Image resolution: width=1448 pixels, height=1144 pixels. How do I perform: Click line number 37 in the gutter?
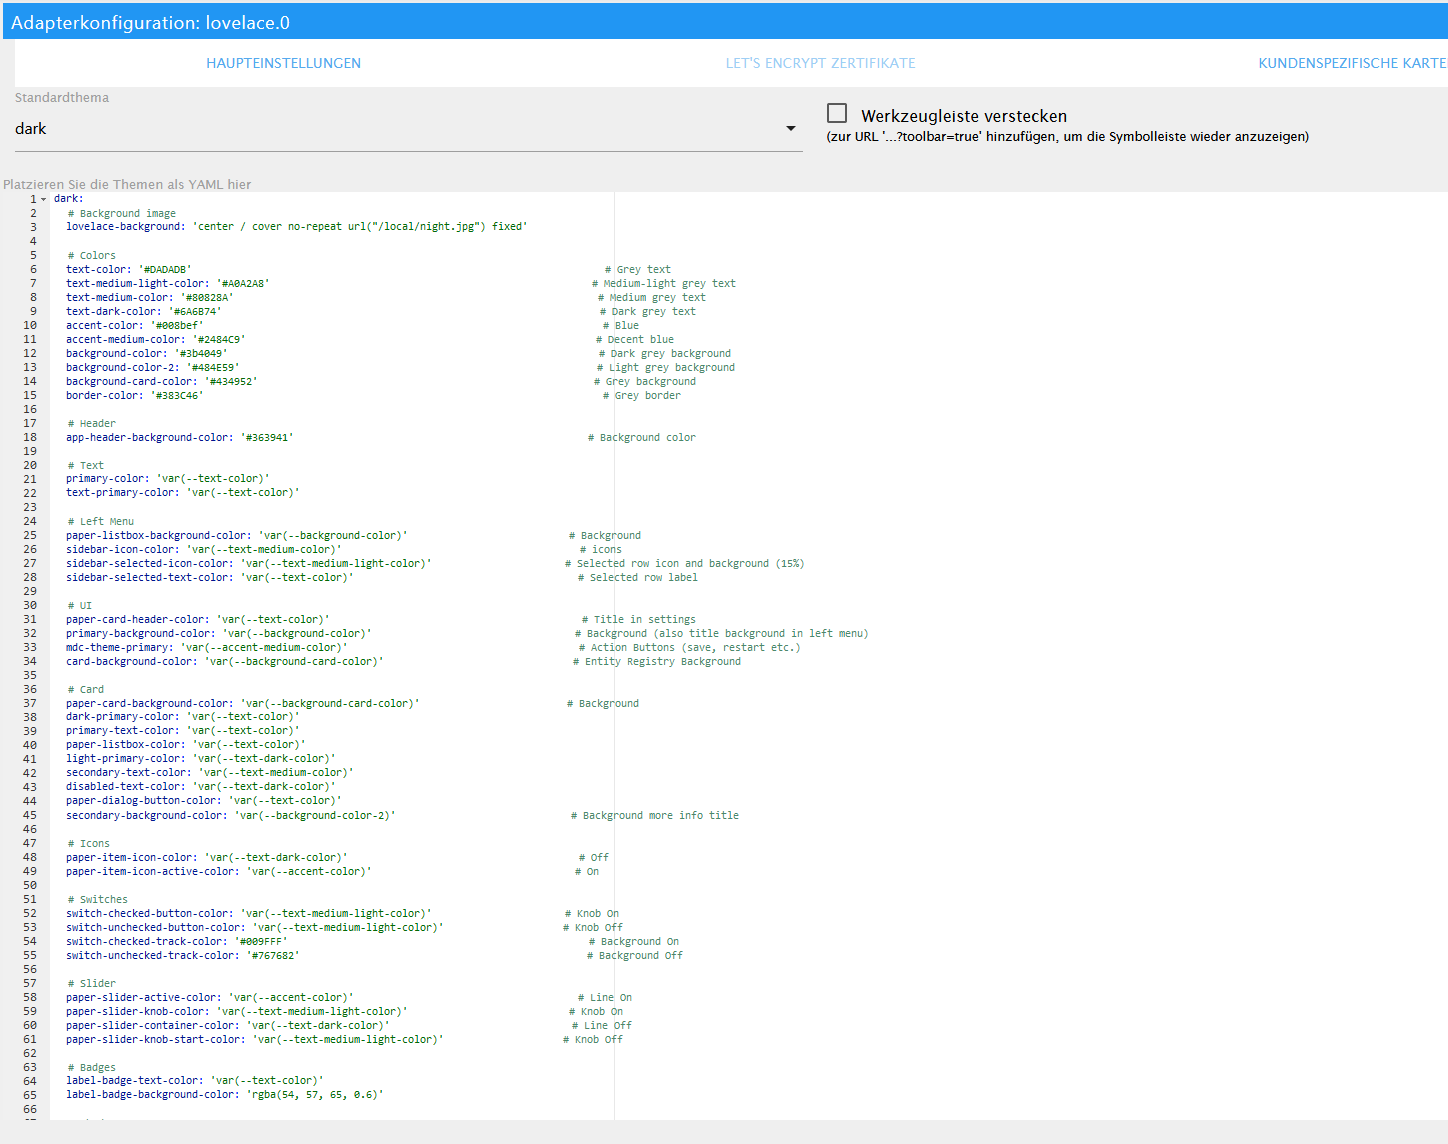(30, 704)
